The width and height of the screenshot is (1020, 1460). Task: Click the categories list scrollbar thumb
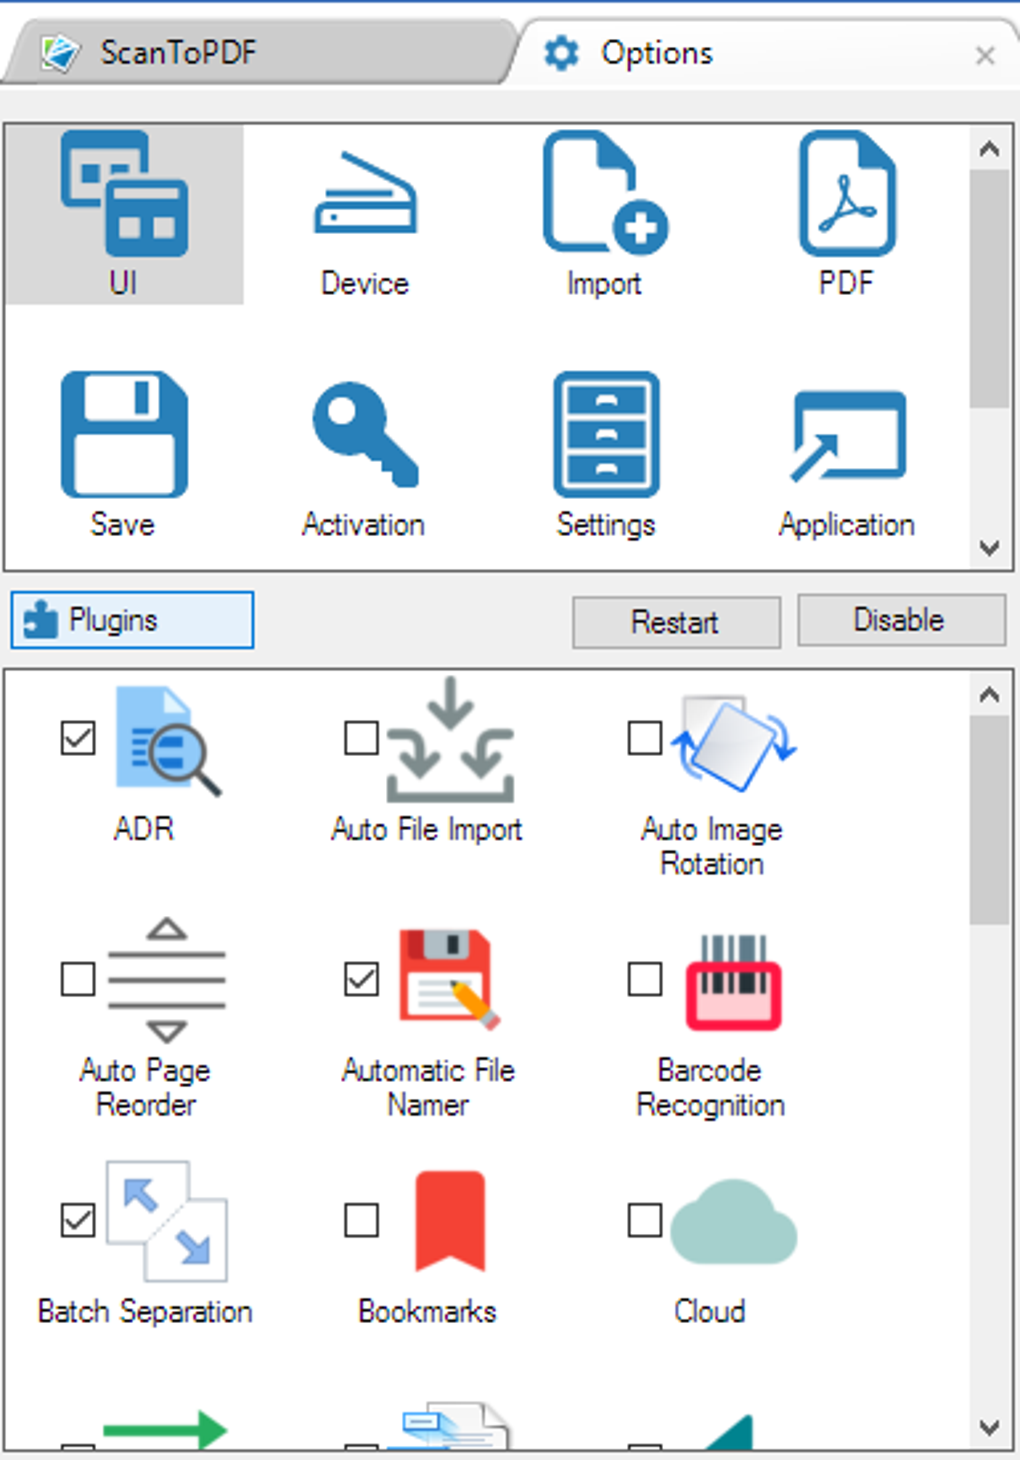pyautogui.click(x=989, y=289)
